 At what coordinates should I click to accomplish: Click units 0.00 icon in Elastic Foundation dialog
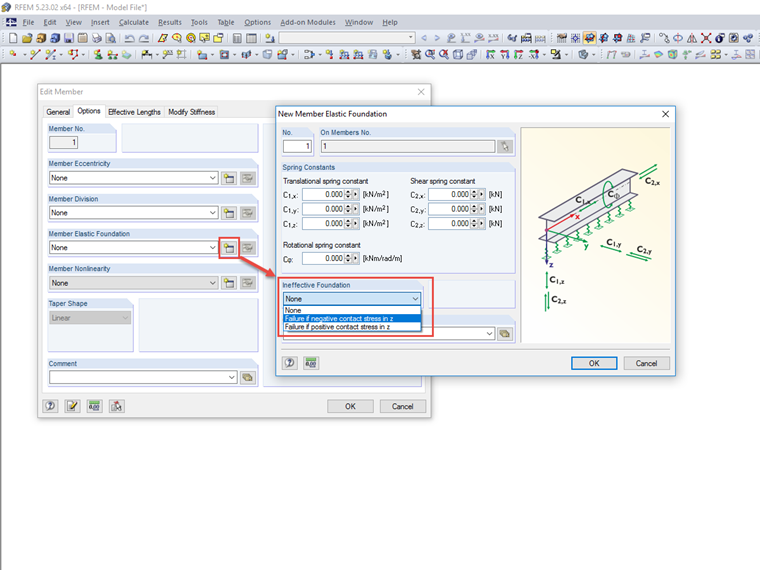311,363
